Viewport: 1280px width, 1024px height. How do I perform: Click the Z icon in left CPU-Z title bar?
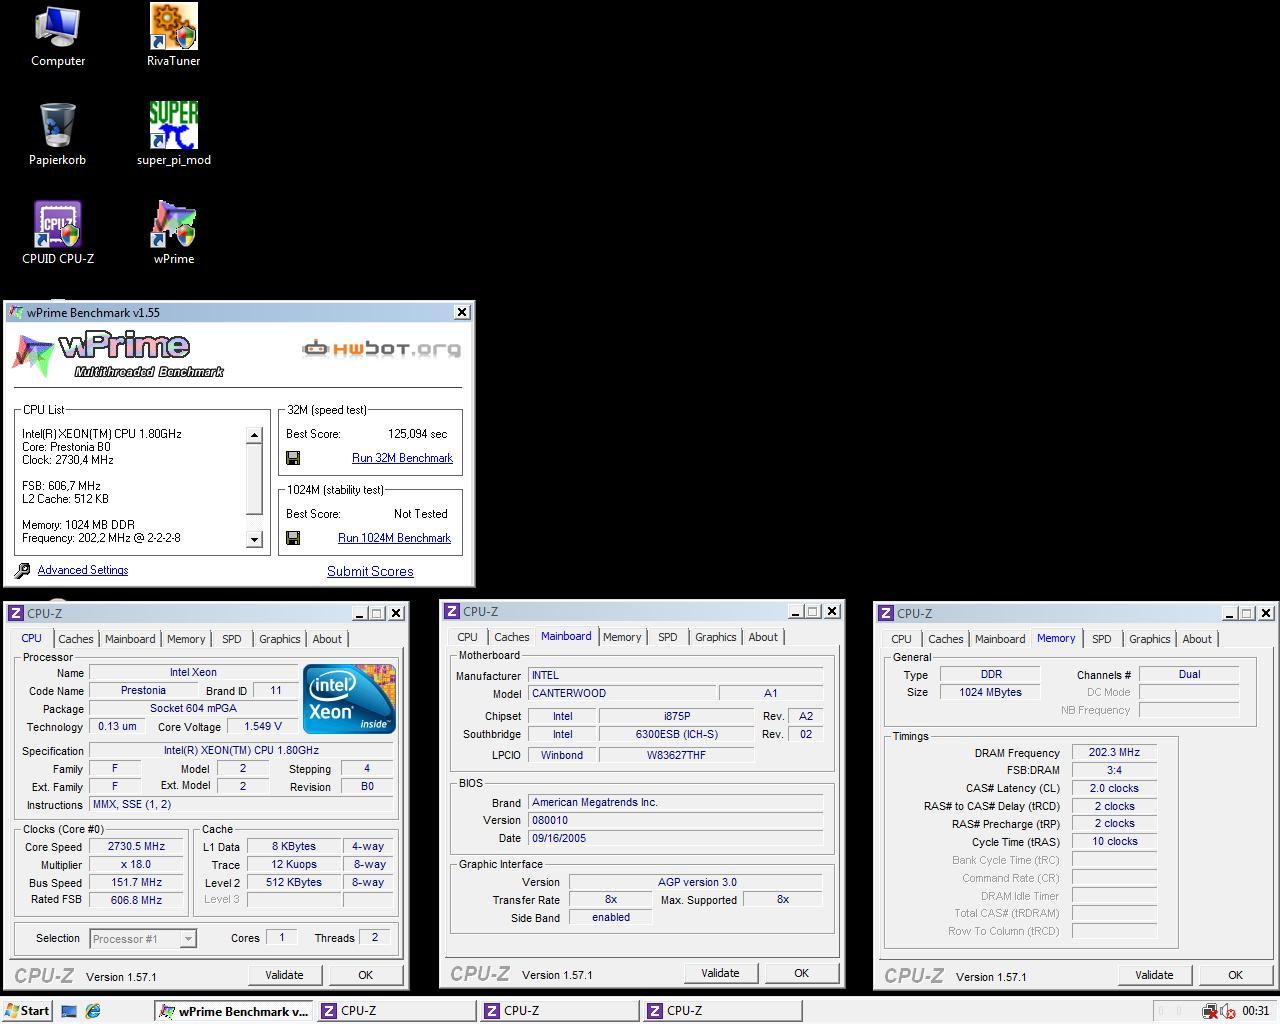[16, 613]
